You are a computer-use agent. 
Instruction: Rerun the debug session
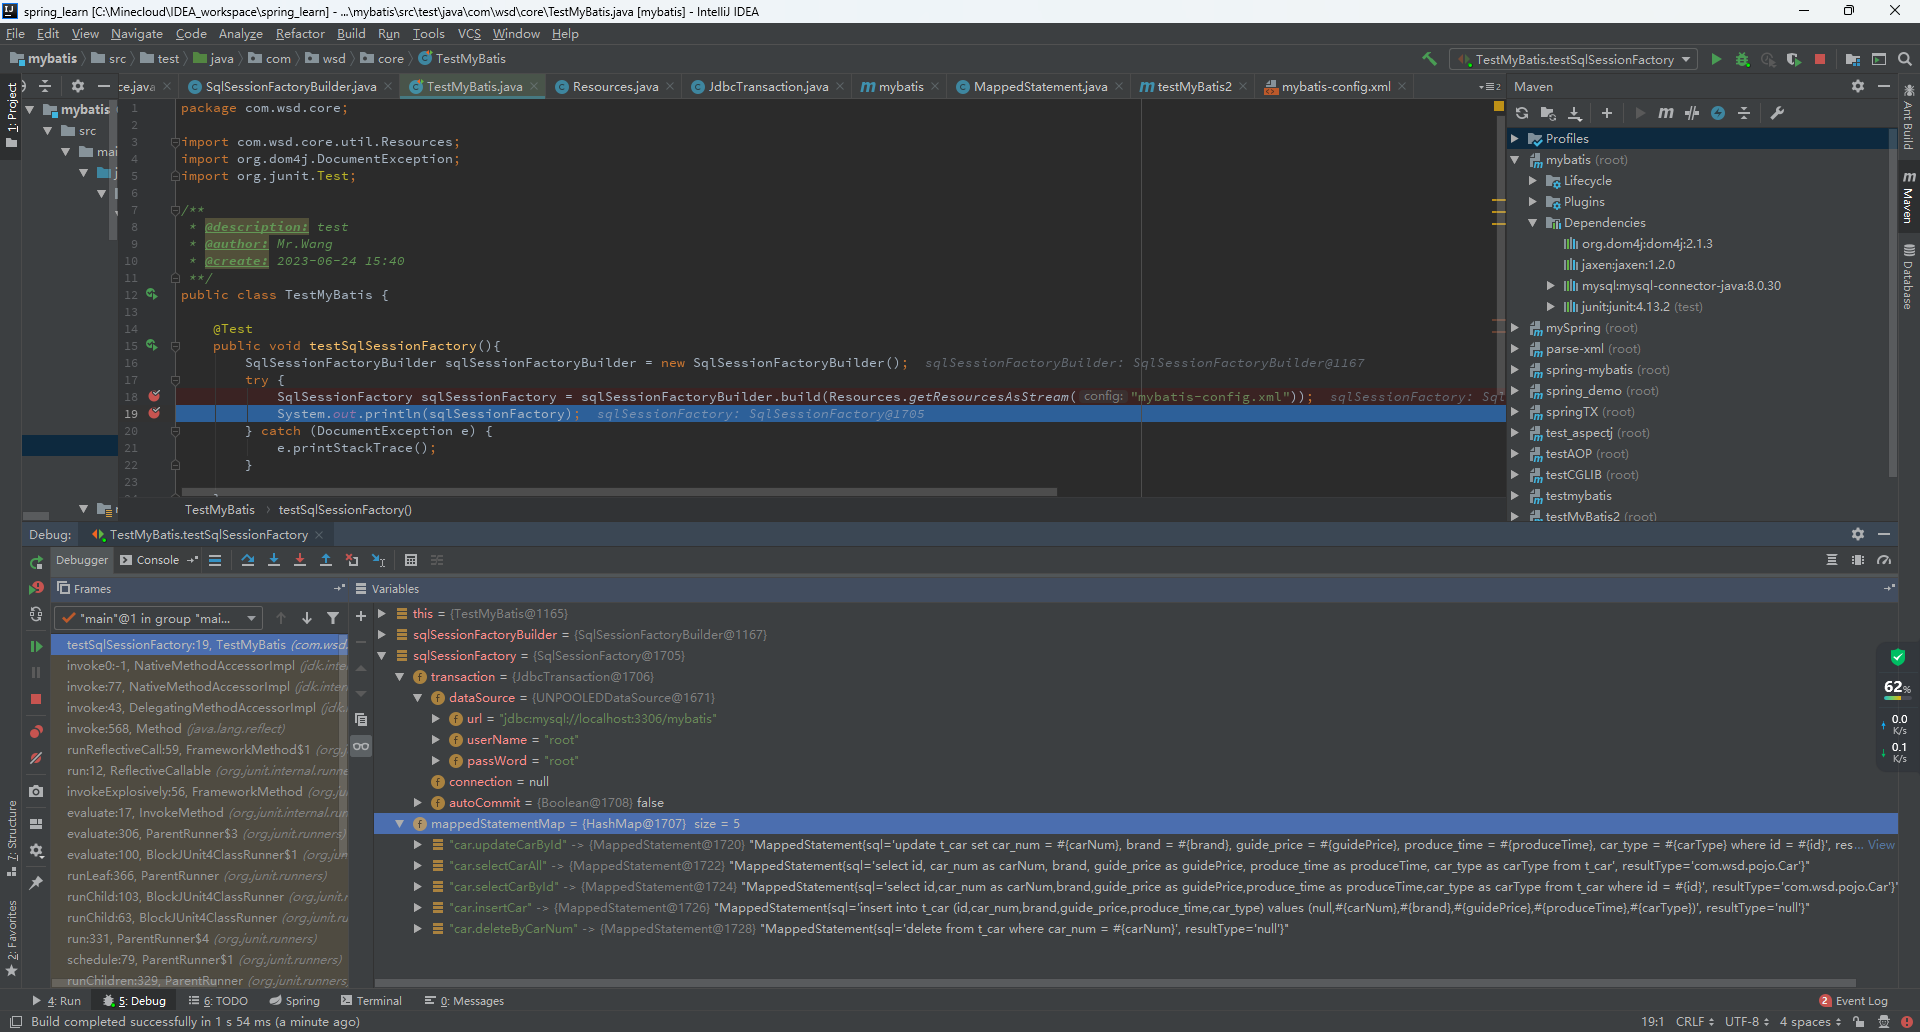tap(36, 563)
